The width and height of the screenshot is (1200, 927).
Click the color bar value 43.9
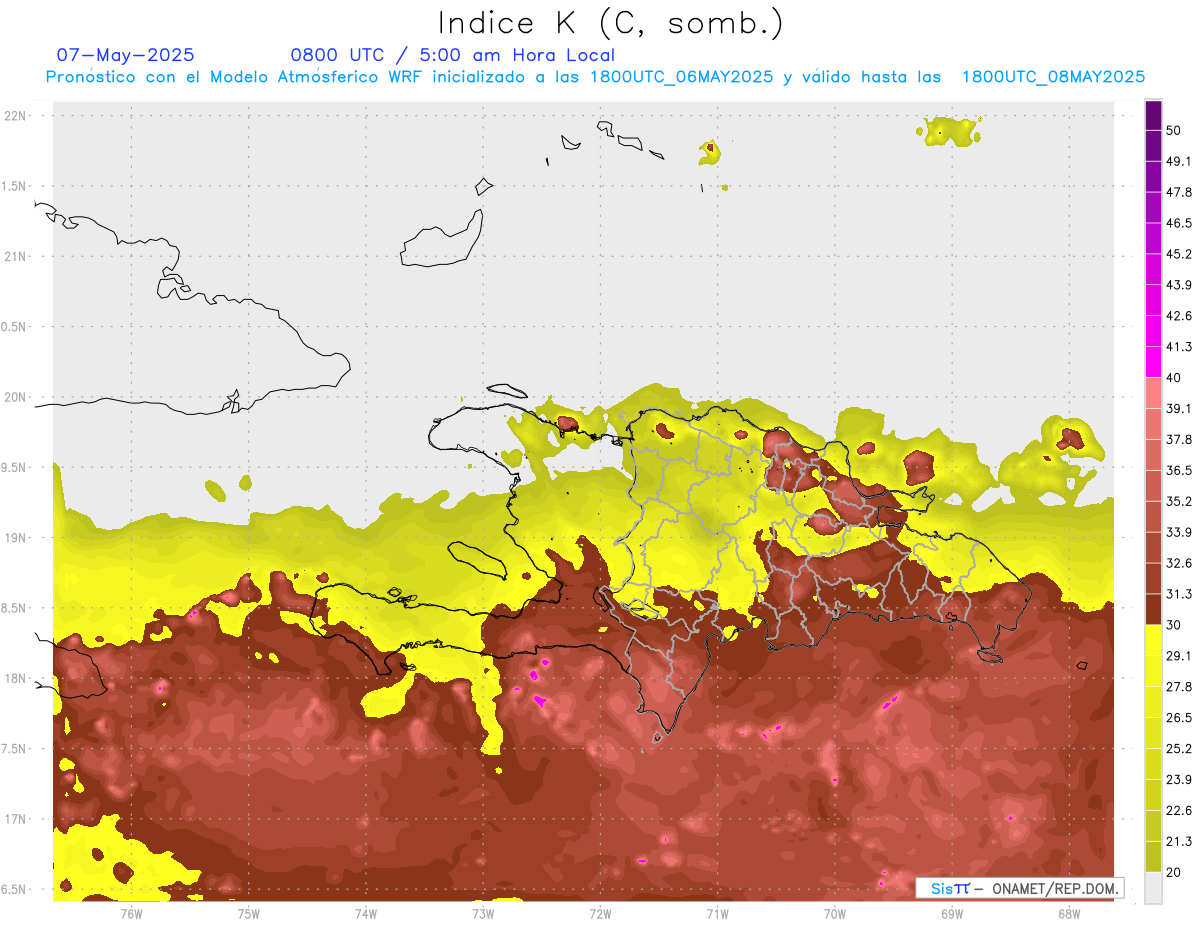click(x=1179, y=285)
